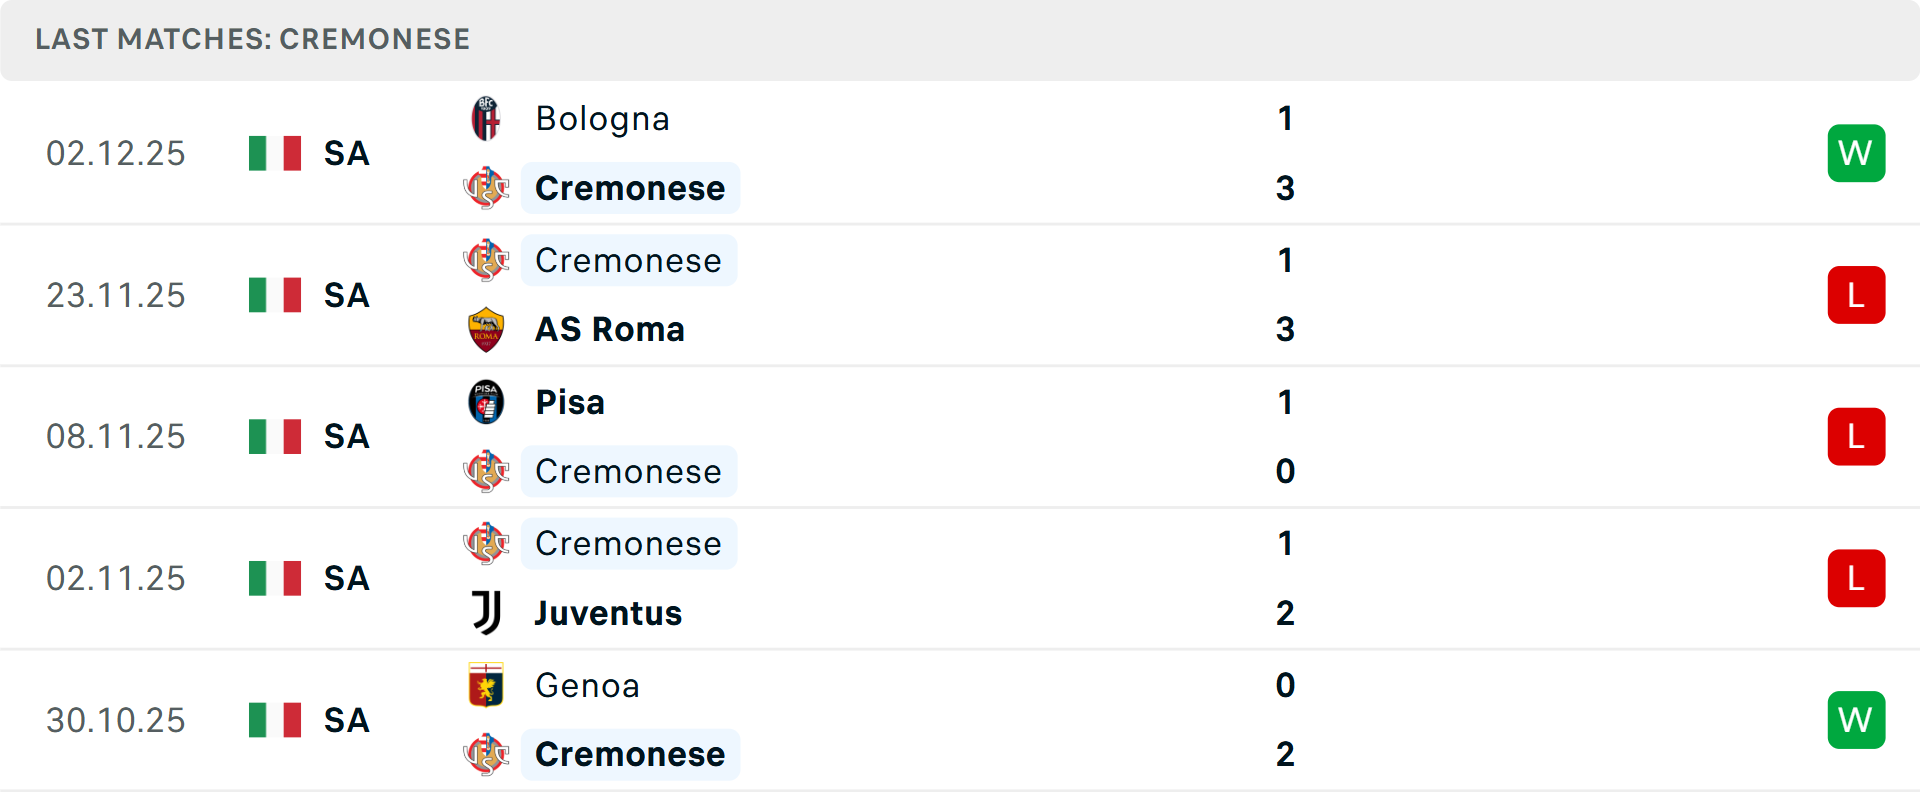This screenshot has width=1920, height=792.
Task: Open the 08.11.25 match date
Action: pos(116,437)
